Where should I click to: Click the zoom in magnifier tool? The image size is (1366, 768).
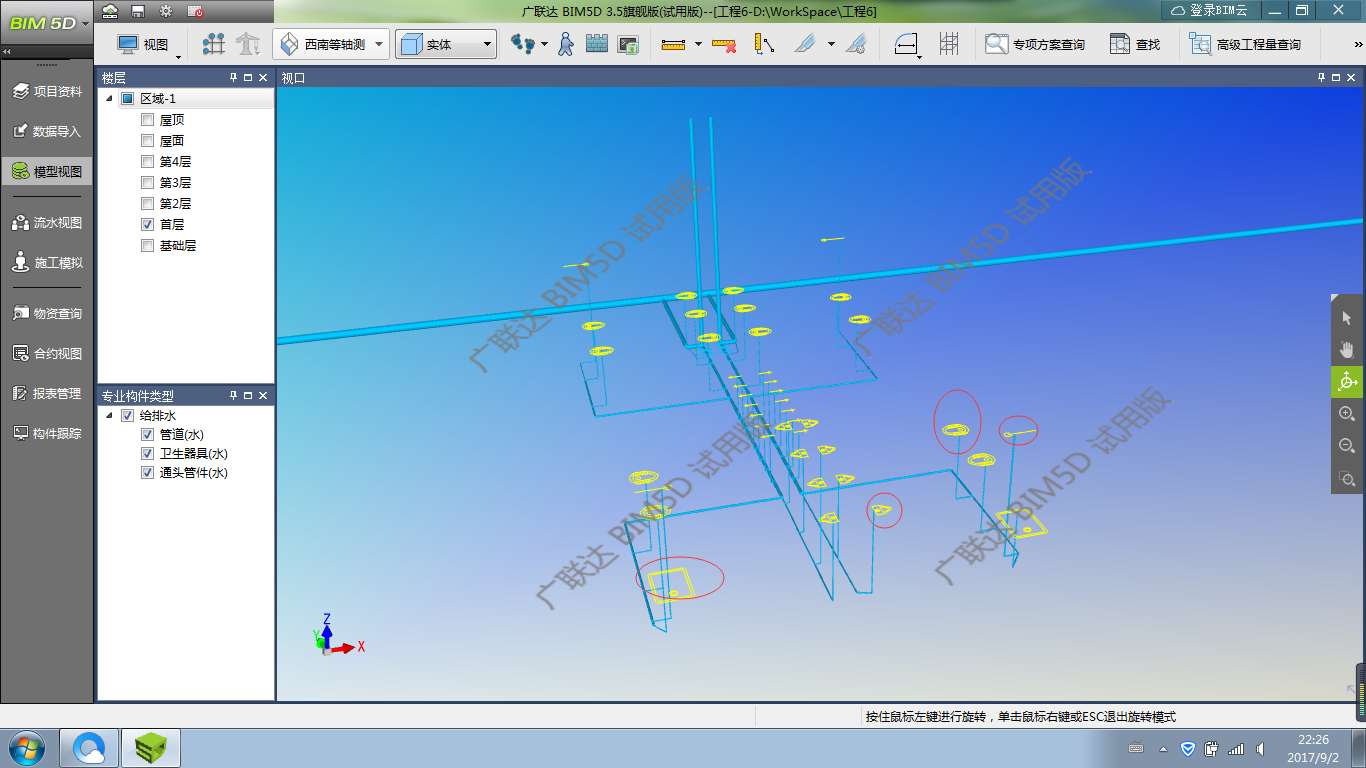pyautogui.click(x=1346, y=414)
